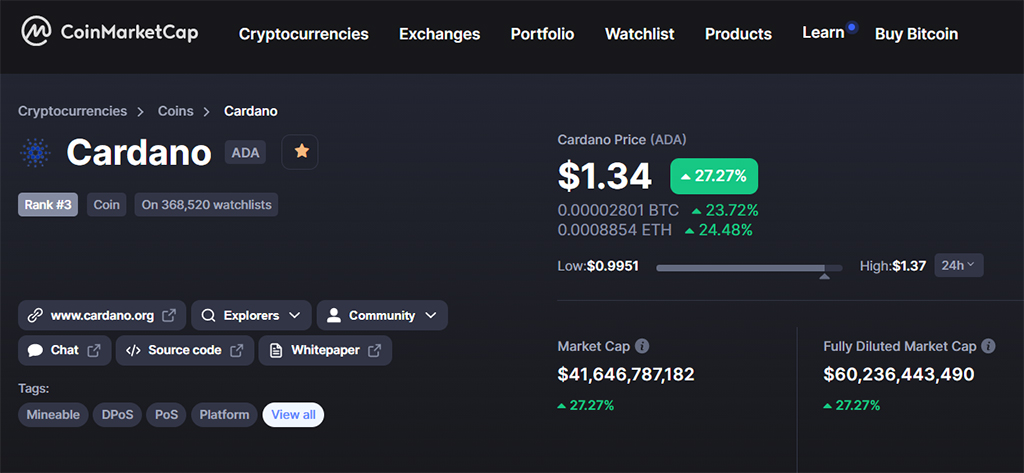Open the 24h range period dropdown

pyautogui.click(x=959, y=265)
